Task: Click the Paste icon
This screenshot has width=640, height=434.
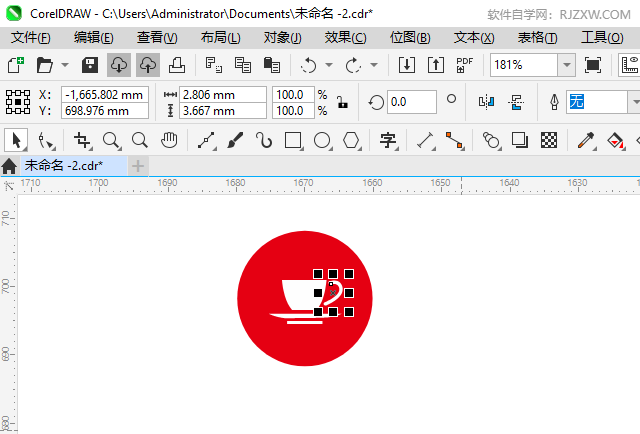Action: (272, 65)
